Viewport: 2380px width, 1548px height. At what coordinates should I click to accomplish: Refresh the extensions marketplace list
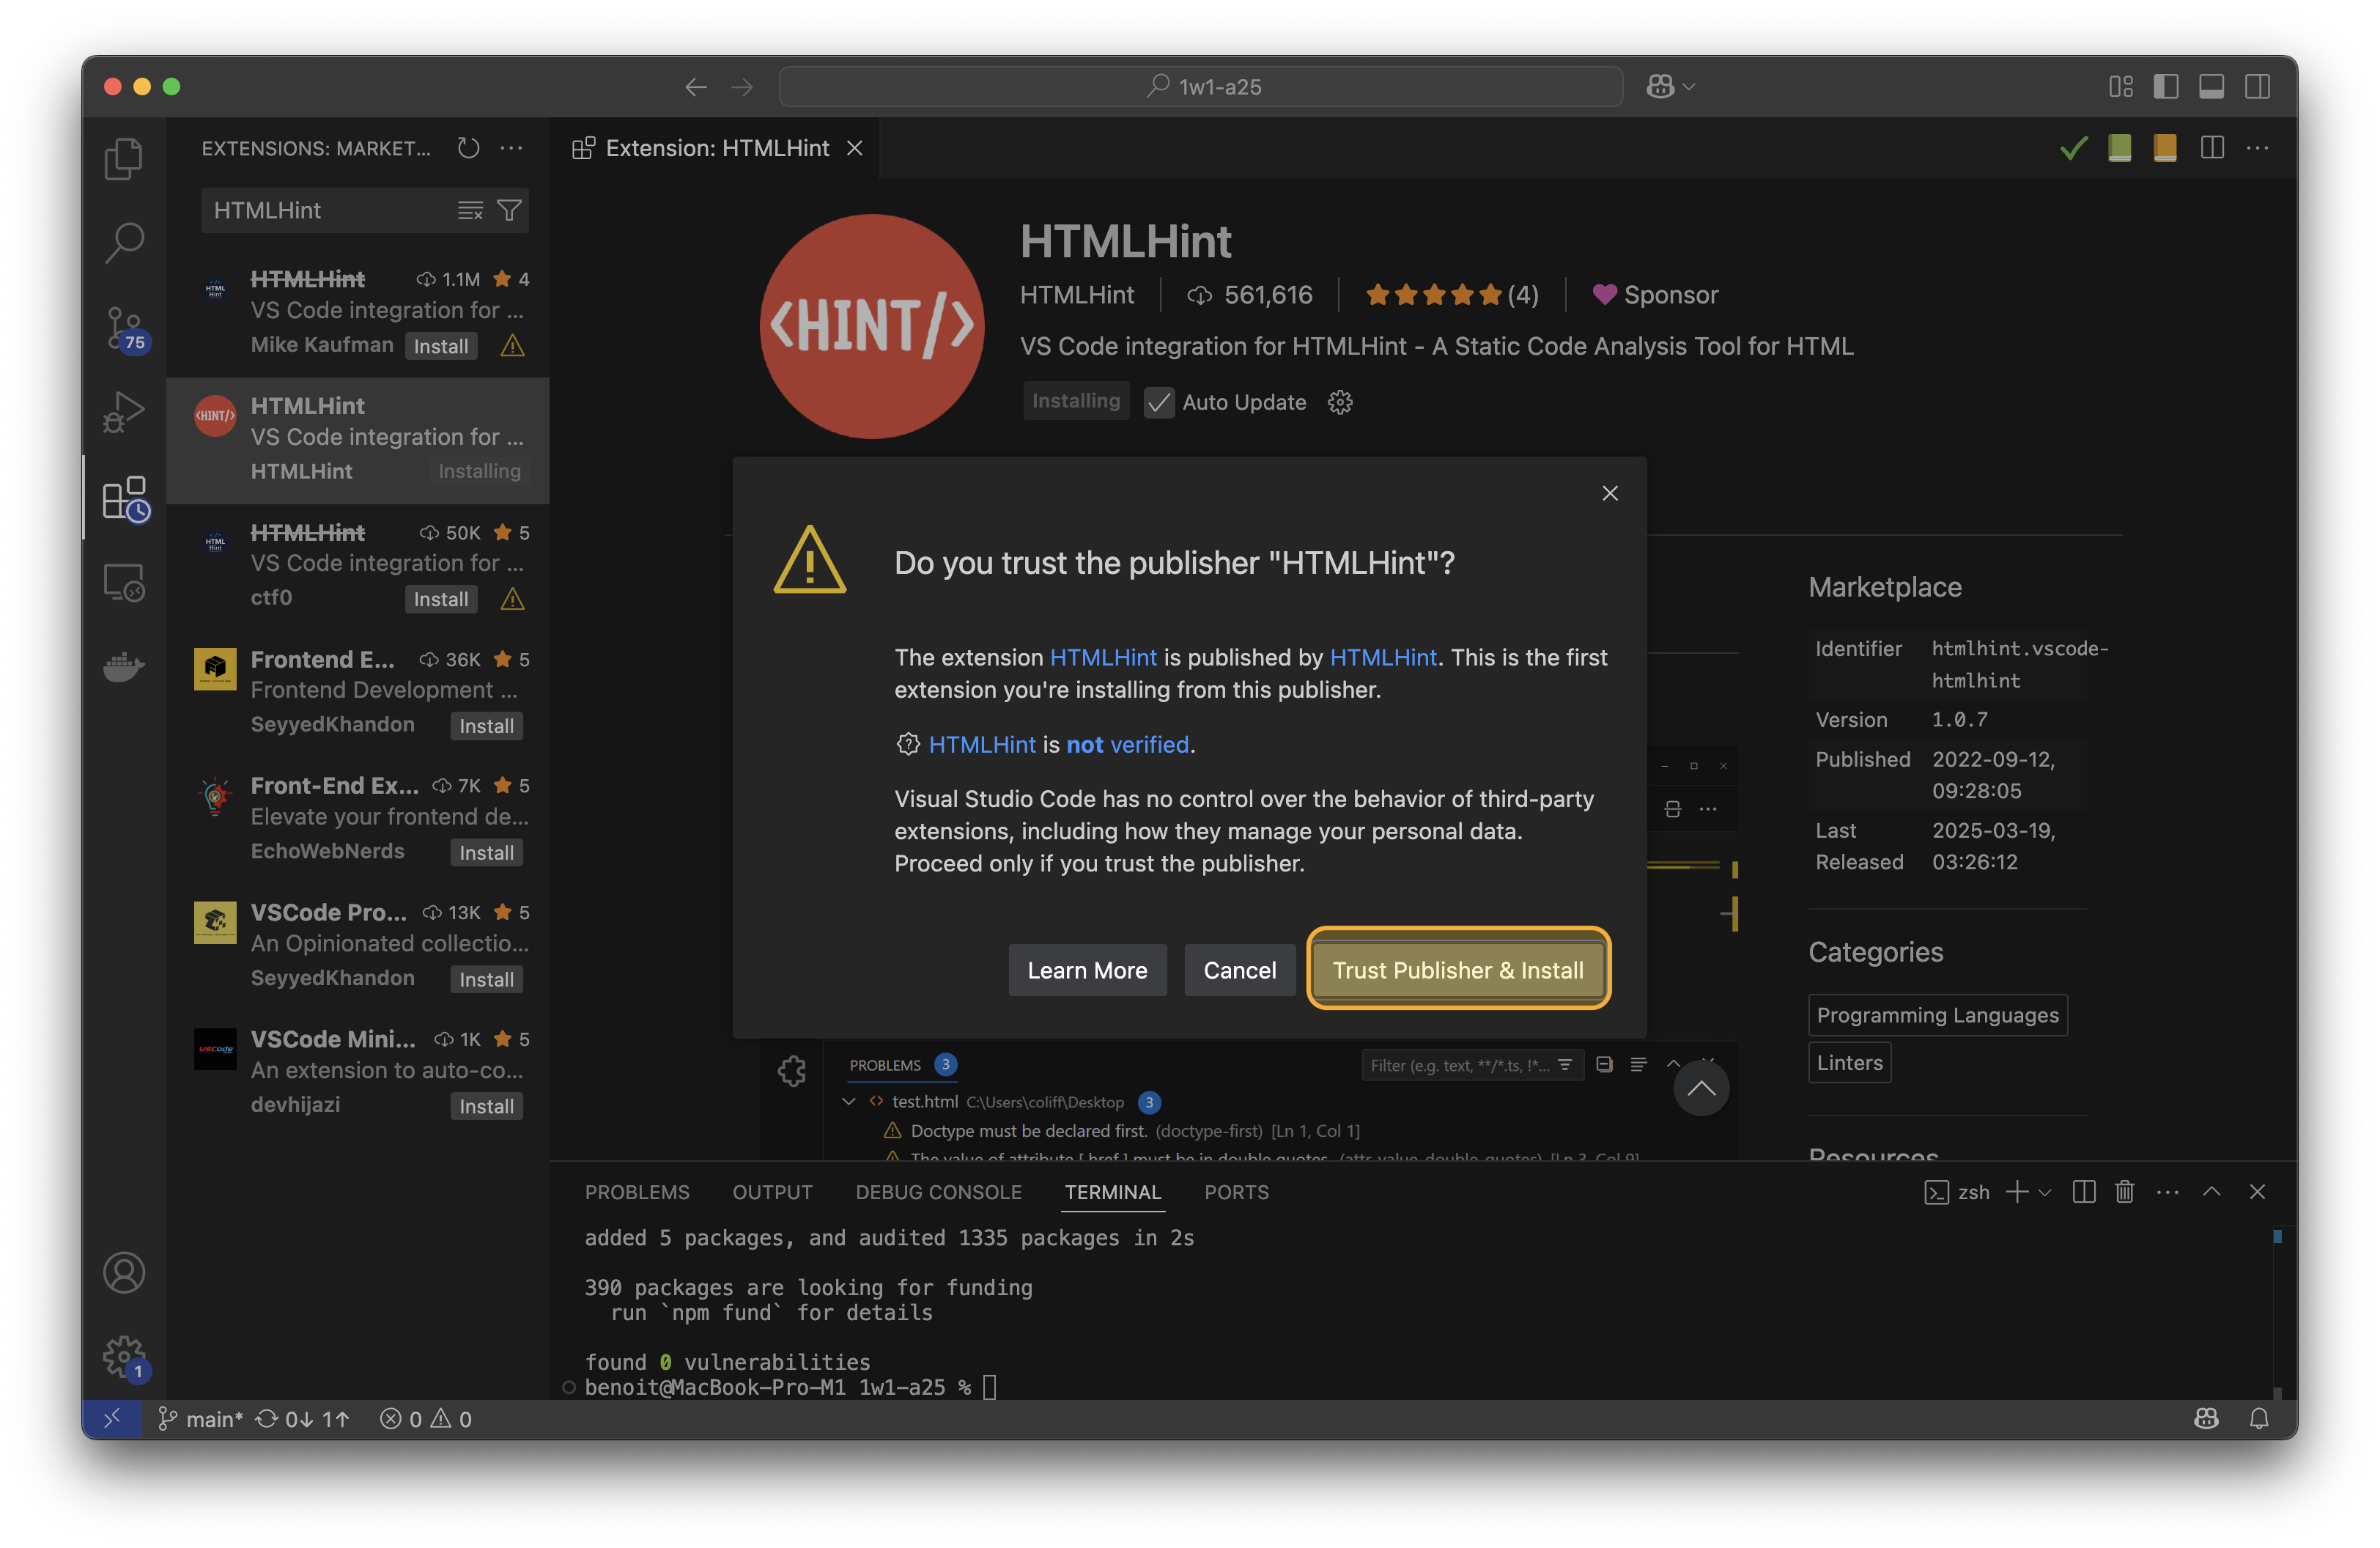468,148
